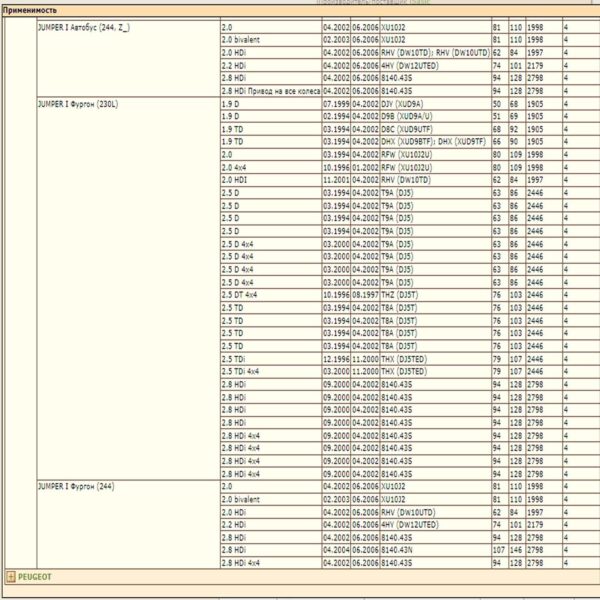Click the 2.5 DT 4x4 modification cell
Screen dimensions: 600x600
[271, 295]
